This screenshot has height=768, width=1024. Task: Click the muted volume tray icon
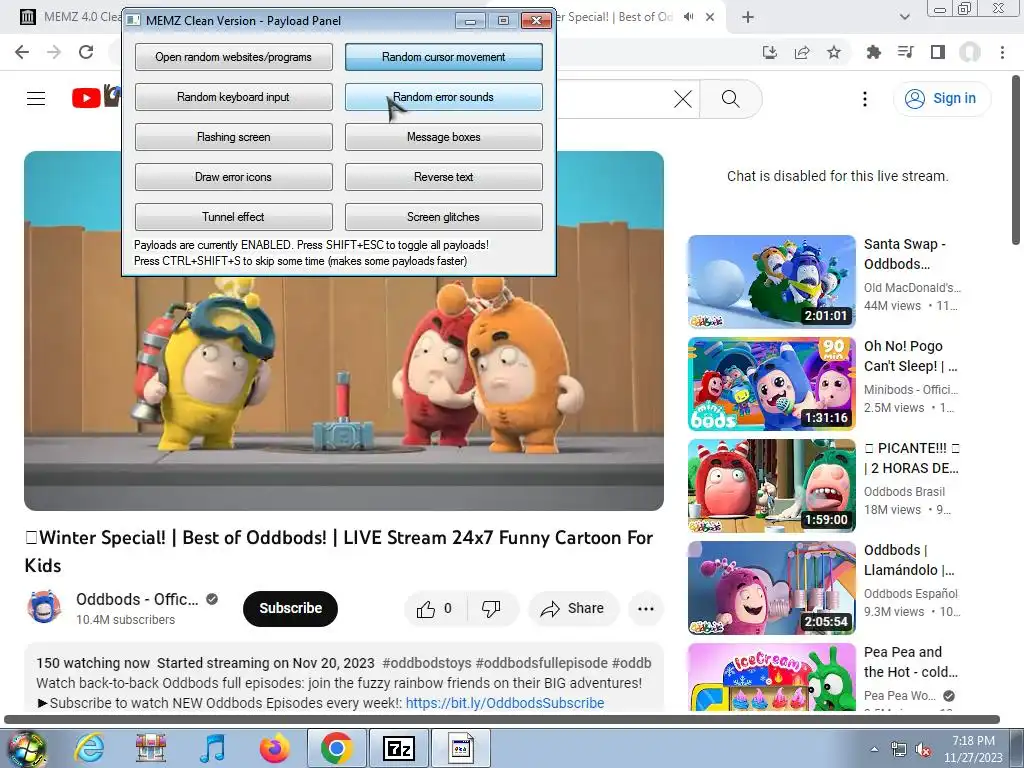coord(923,749)
